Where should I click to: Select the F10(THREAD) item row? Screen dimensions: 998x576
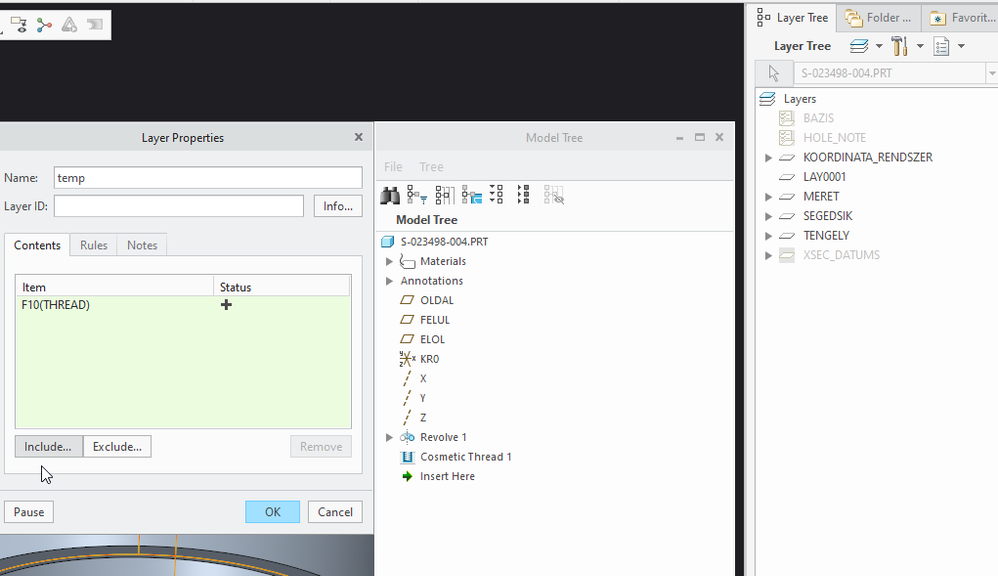click(183, 305)
